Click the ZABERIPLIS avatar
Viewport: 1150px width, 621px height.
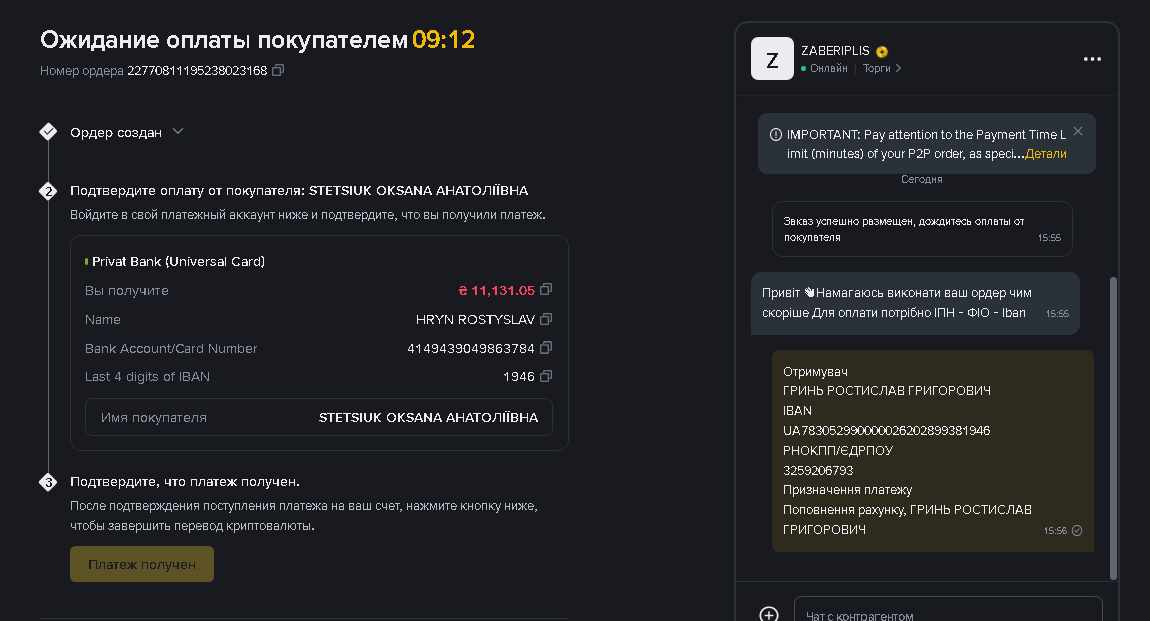[772, 59]
